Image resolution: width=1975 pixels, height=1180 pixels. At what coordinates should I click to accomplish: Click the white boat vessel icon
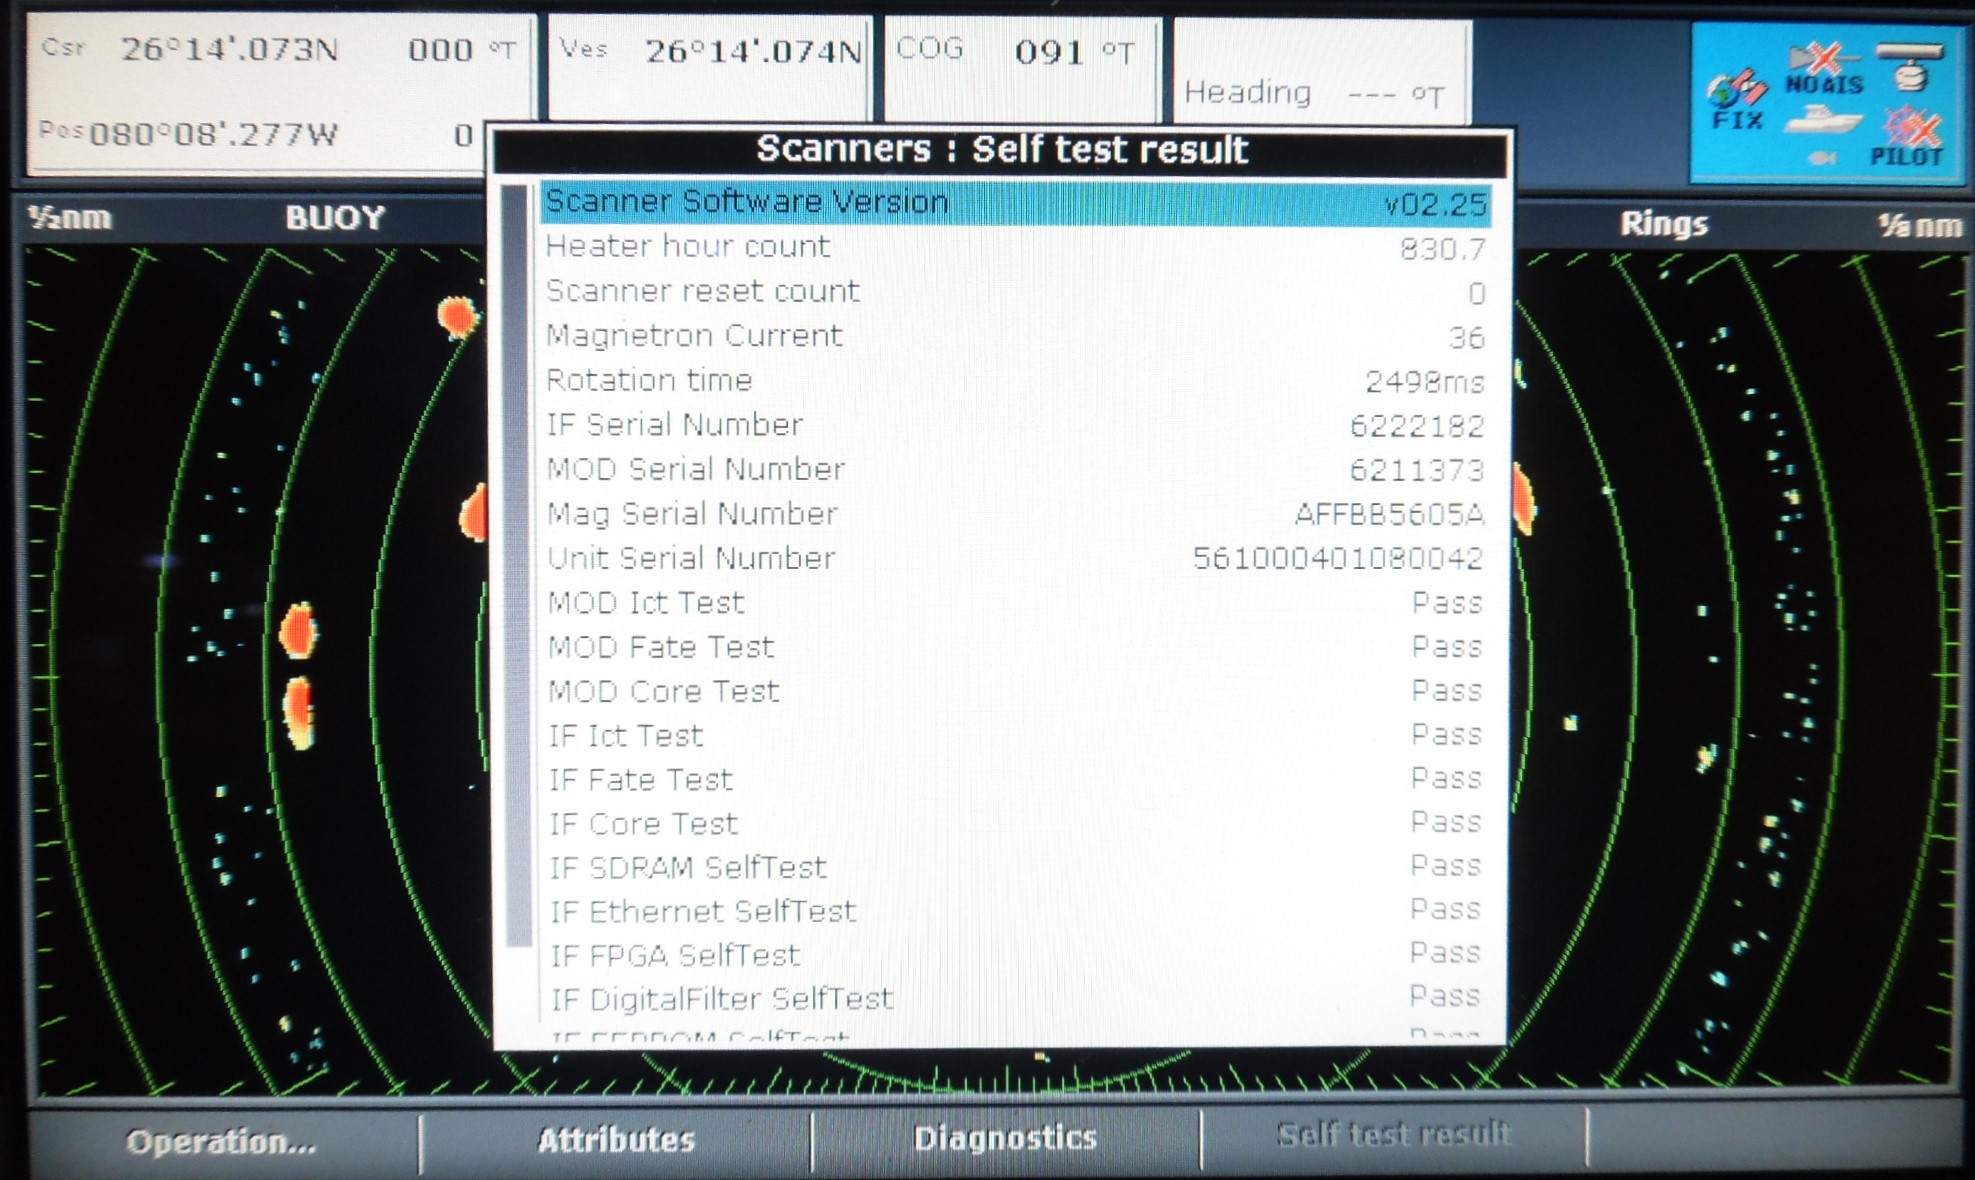(x=1824, y=121)
